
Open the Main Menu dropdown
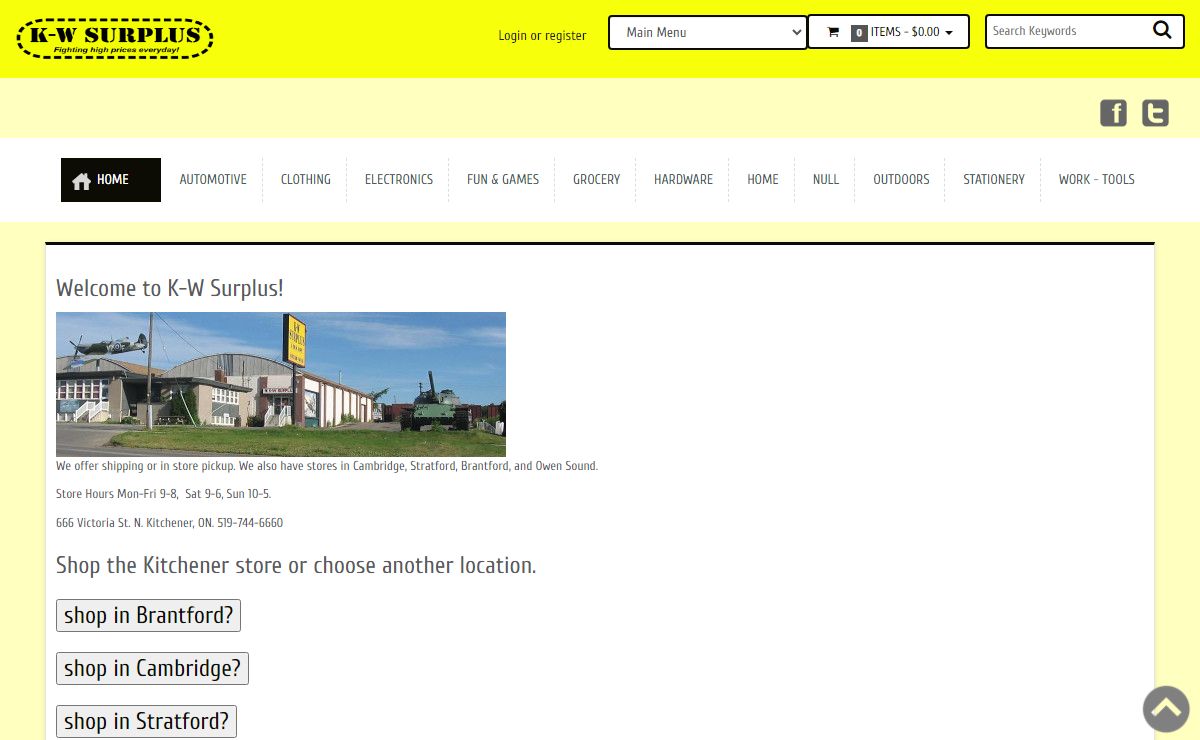coord(708,32)
